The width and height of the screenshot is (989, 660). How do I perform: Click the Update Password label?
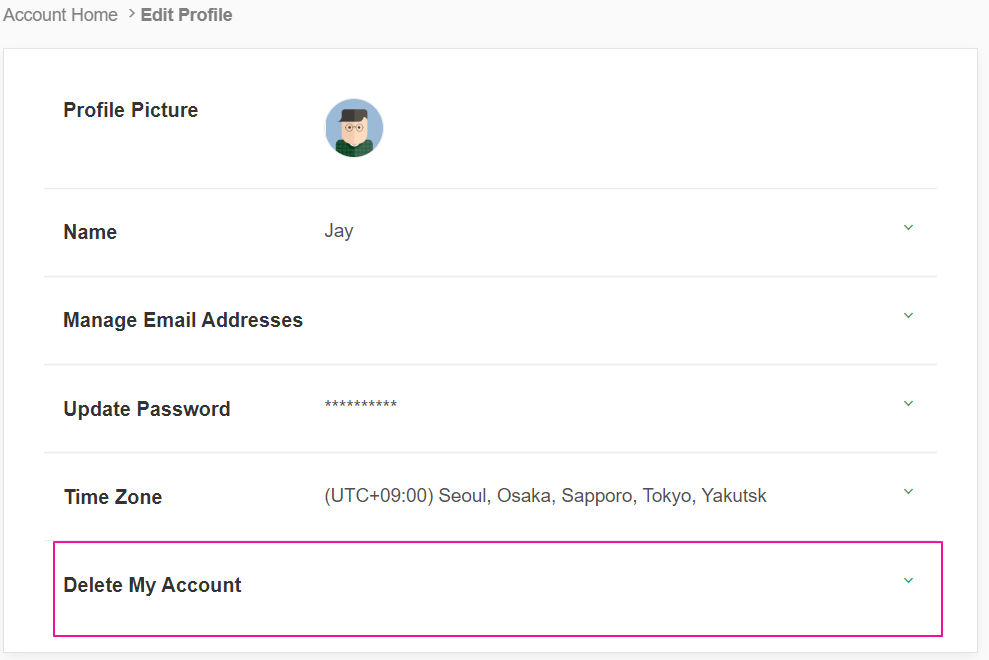click(147, 409)
